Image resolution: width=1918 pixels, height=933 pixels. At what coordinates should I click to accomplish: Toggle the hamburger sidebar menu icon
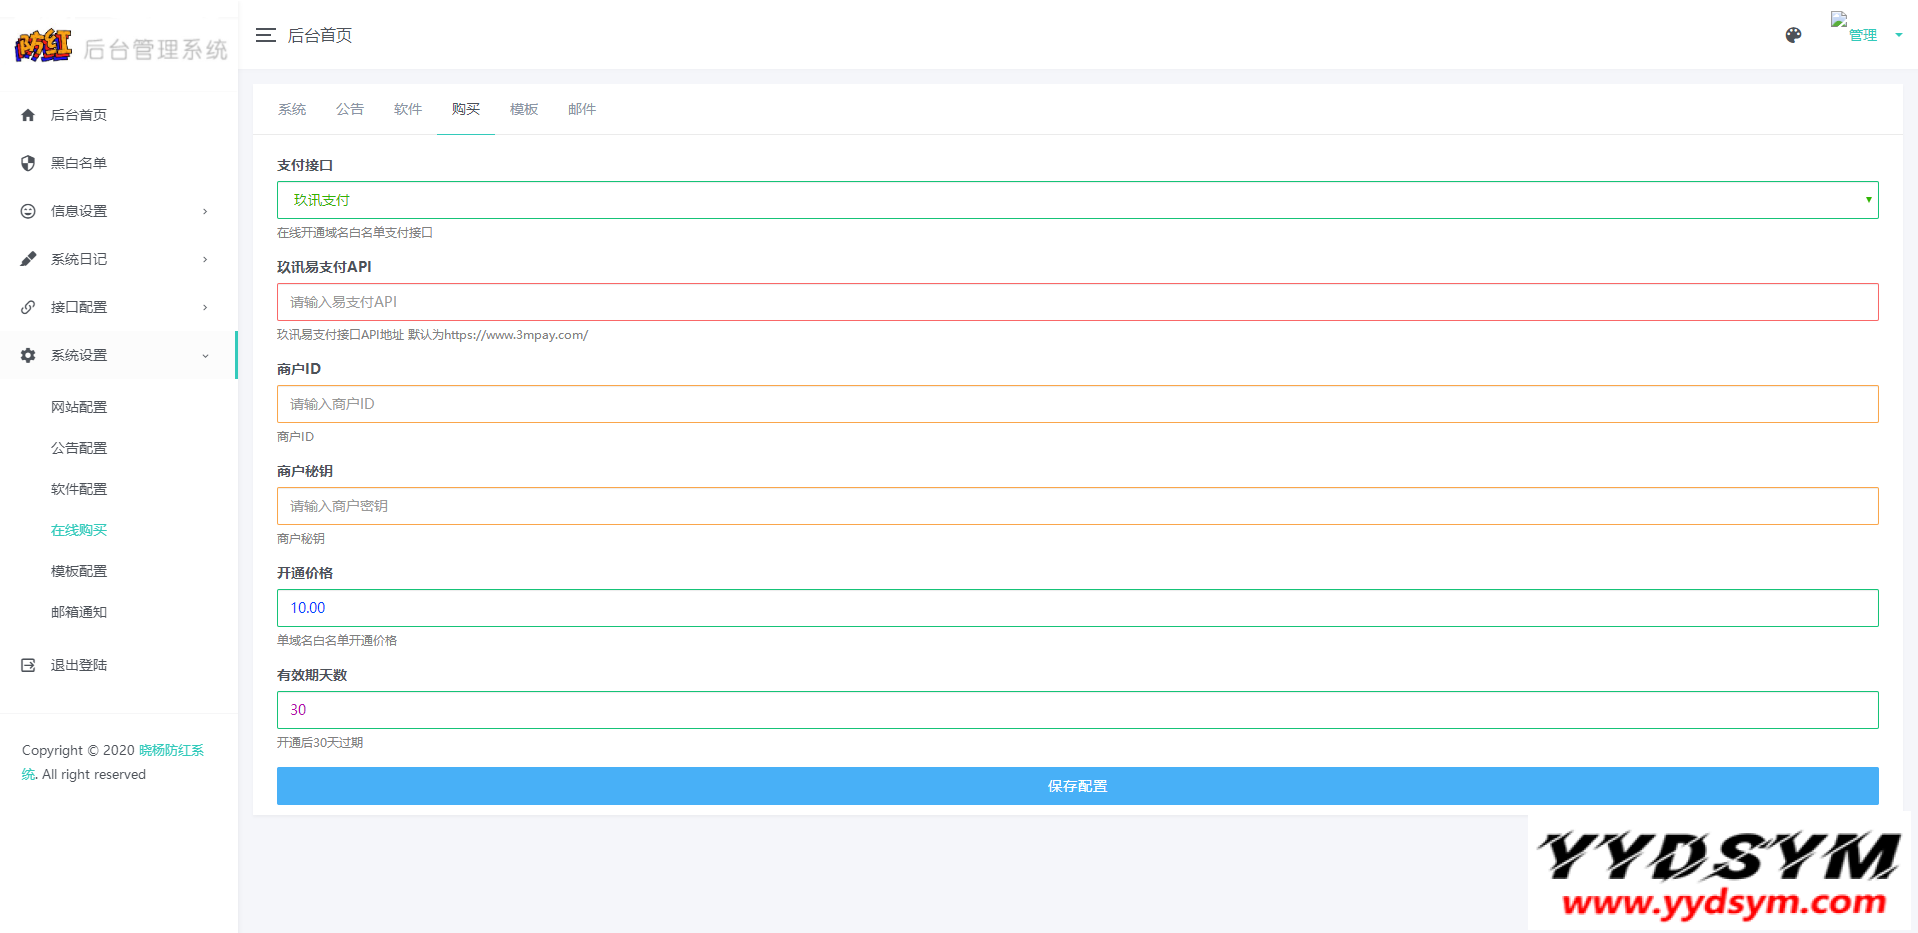[265, 35]
